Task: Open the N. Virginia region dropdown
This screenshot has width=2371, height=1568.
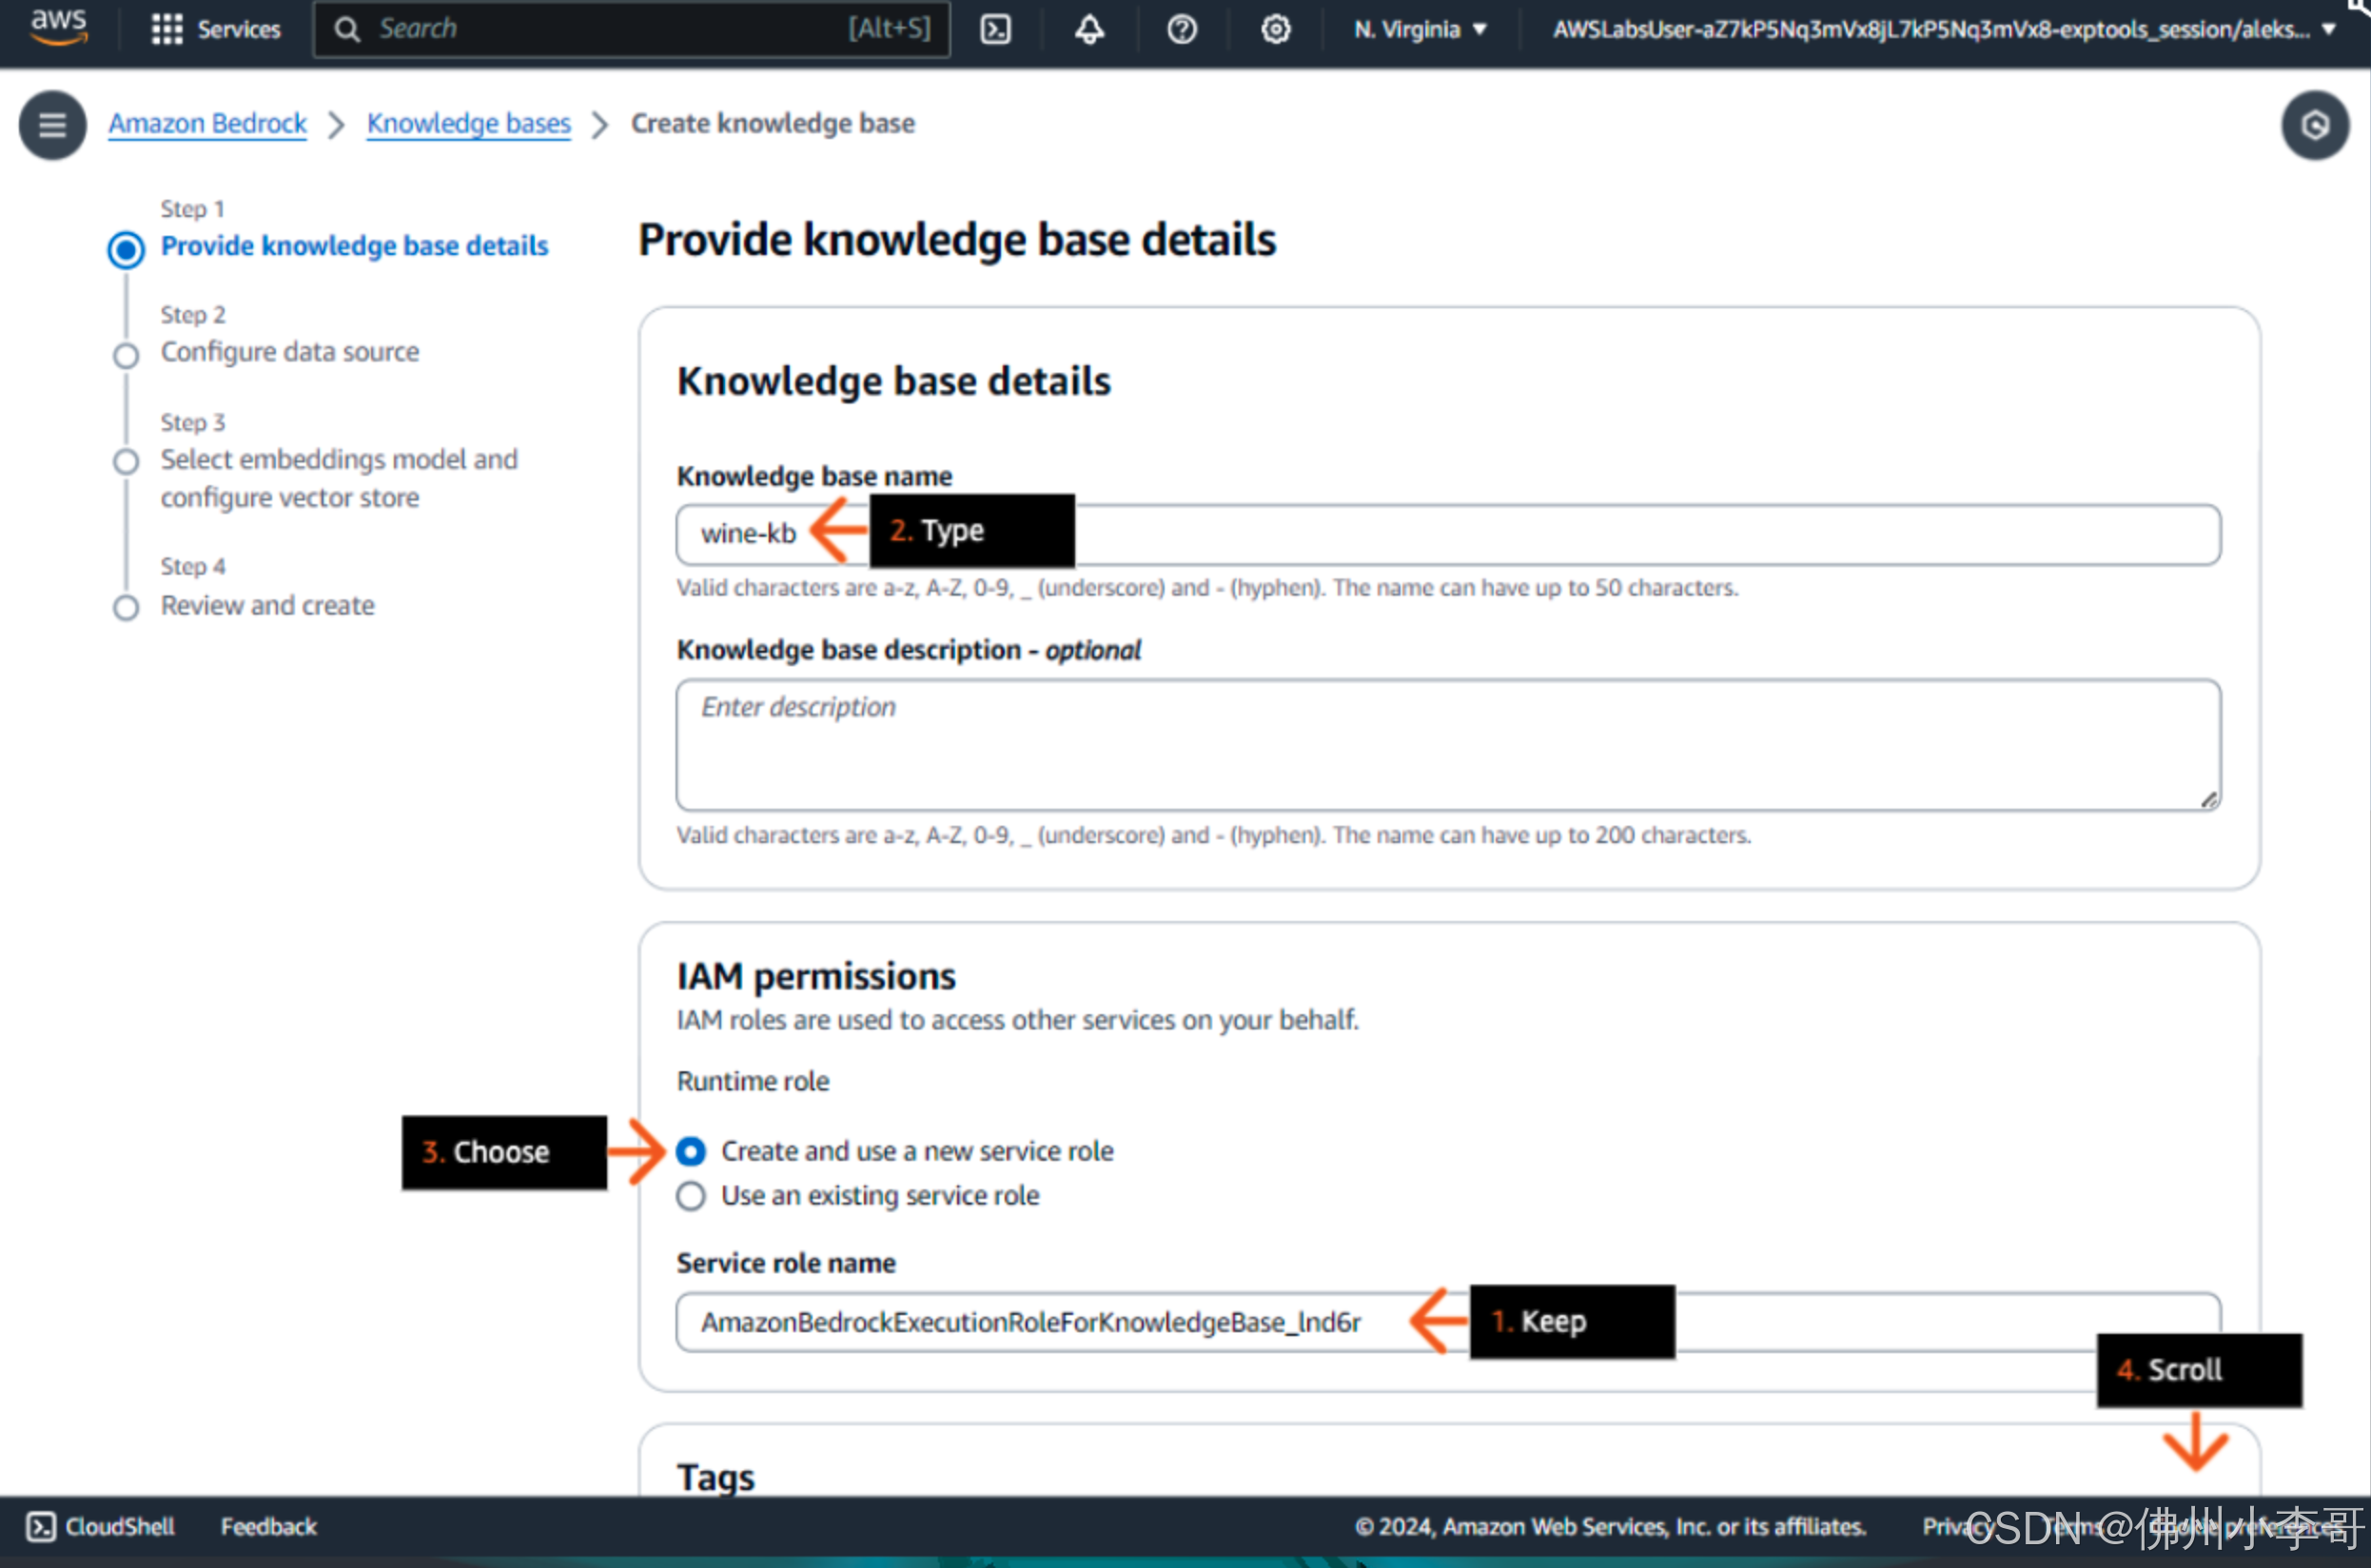Action: tap(1420, 29)
